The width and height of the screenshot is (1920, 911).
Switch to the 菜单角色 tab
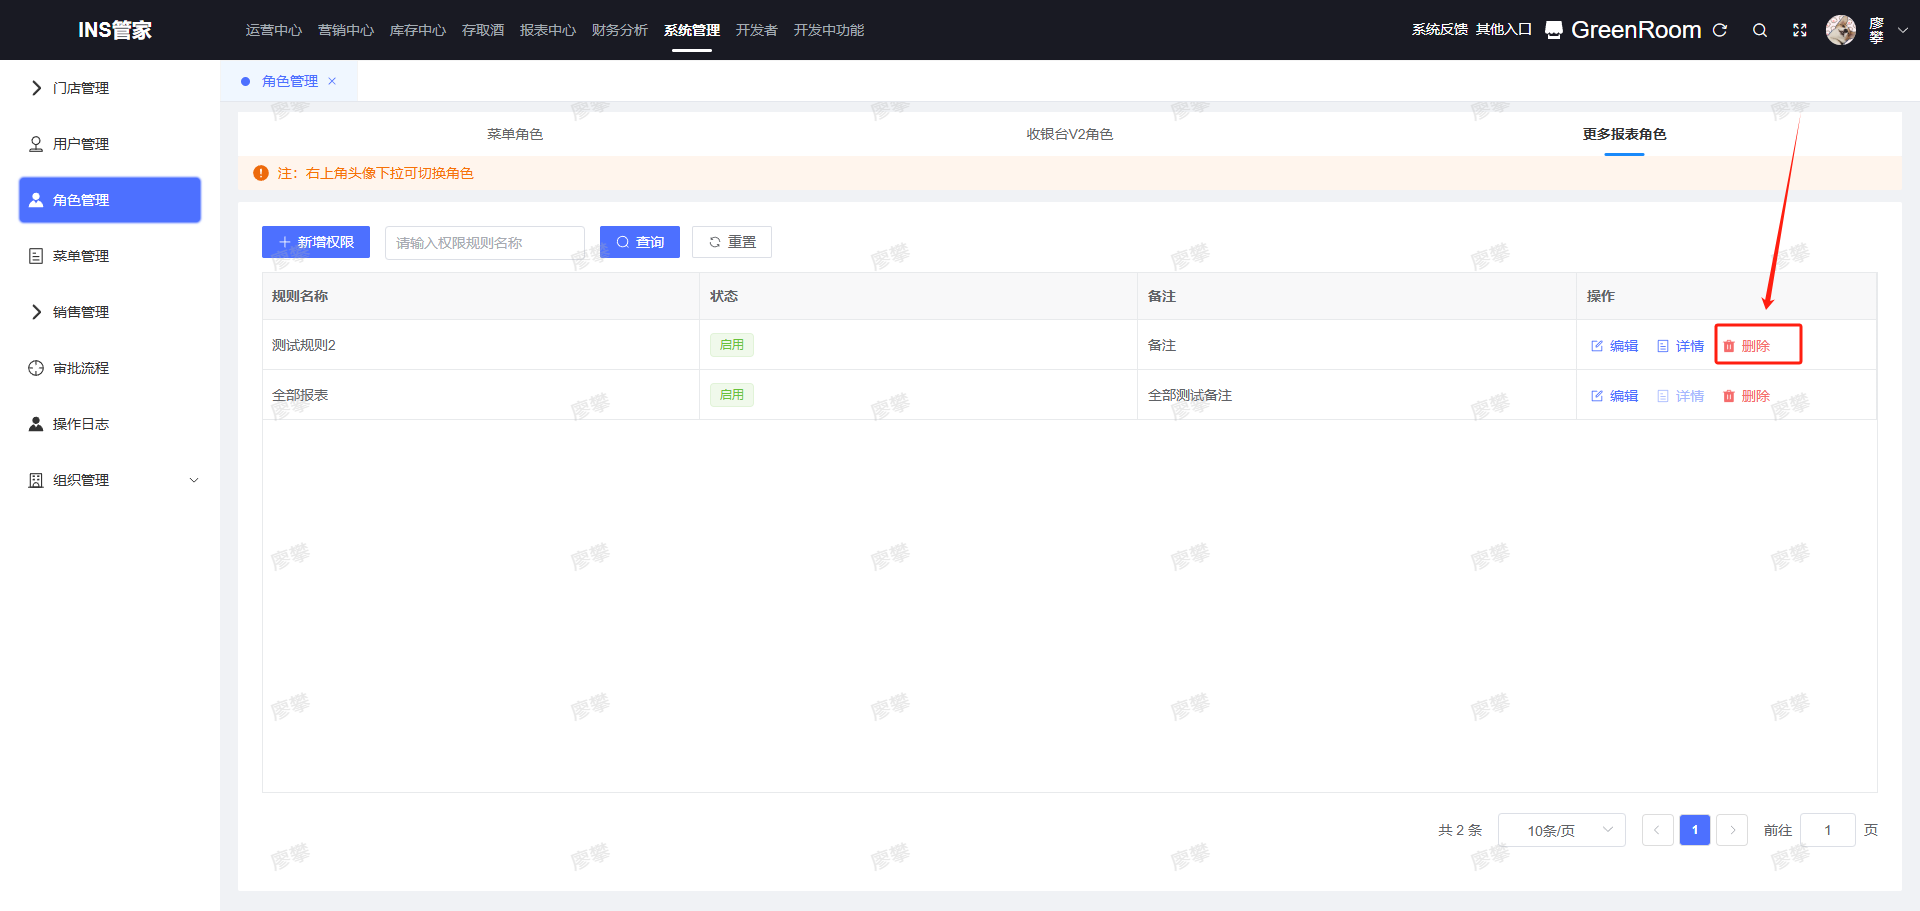515,134
